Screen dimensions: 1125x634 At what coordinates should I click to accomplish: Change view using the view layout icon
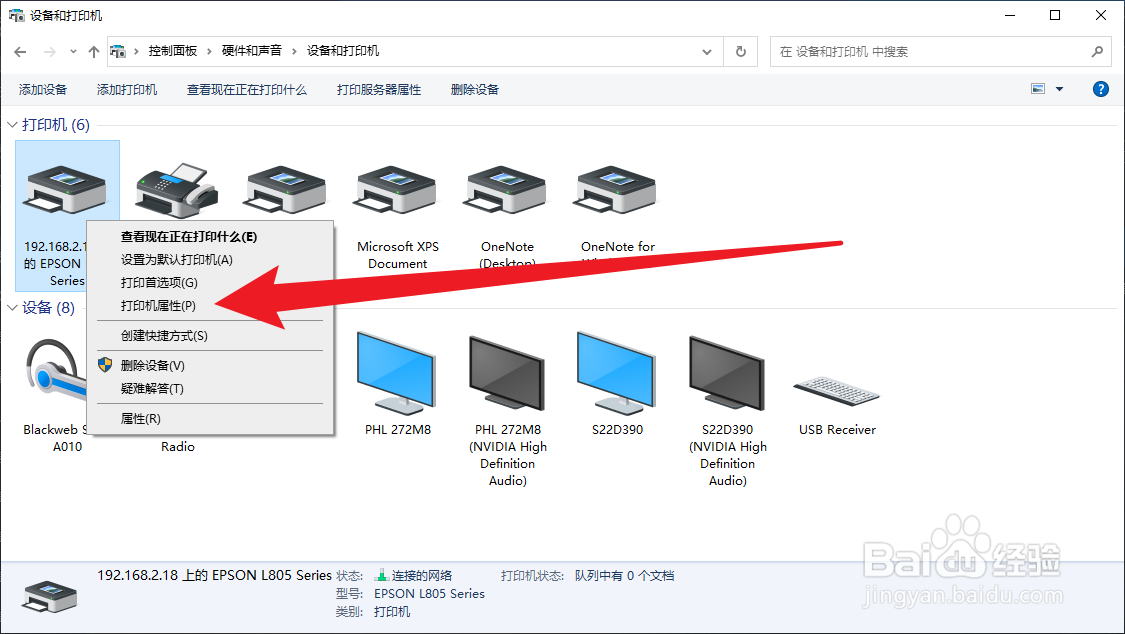[1038, 89]
